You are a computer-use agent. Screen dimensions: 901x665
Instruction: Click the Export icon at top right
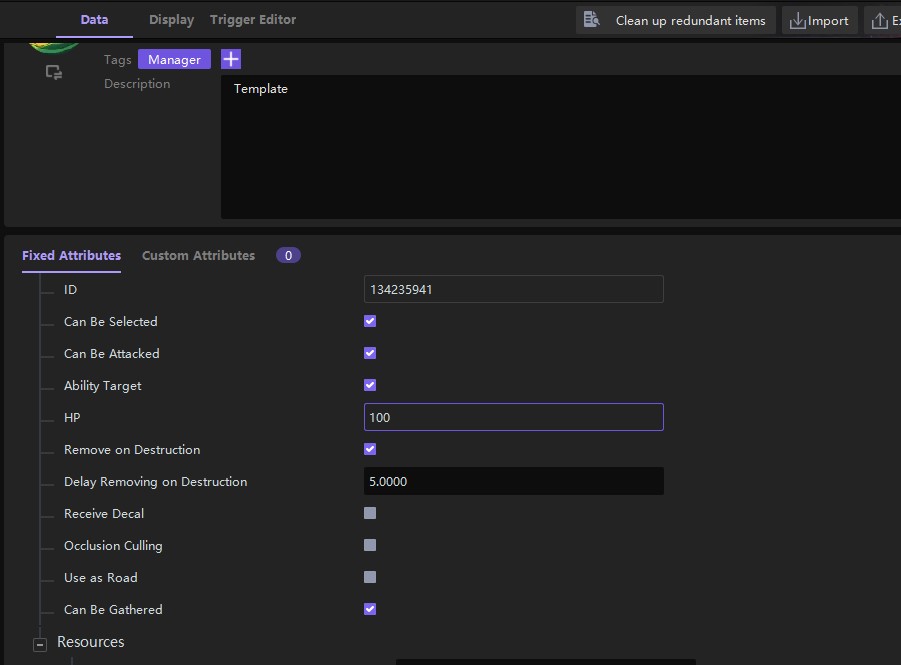882,20
